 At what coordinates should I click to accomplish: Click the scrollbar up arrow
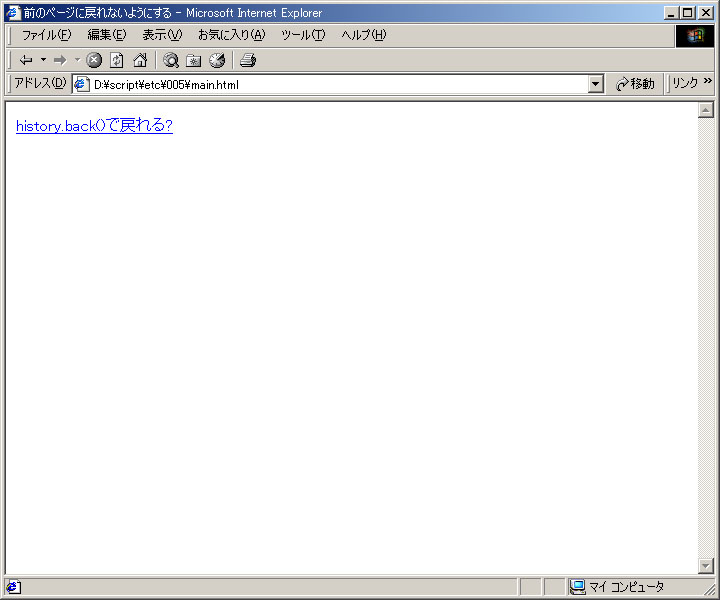coord(705,110)
